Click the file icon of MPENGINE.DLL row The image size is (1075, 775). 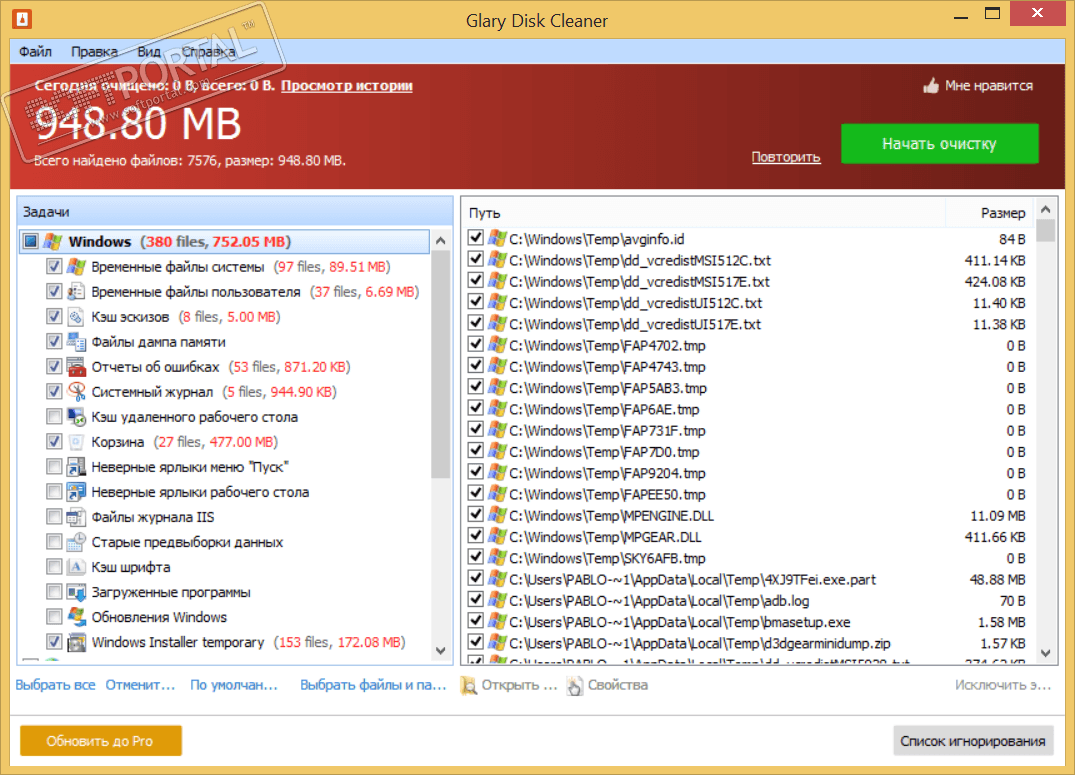point(497,515)
